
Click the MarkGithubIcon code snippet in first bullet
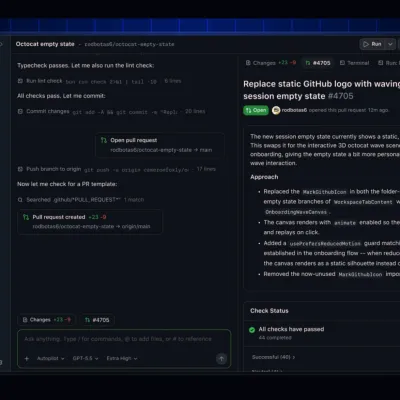[324, 192]
